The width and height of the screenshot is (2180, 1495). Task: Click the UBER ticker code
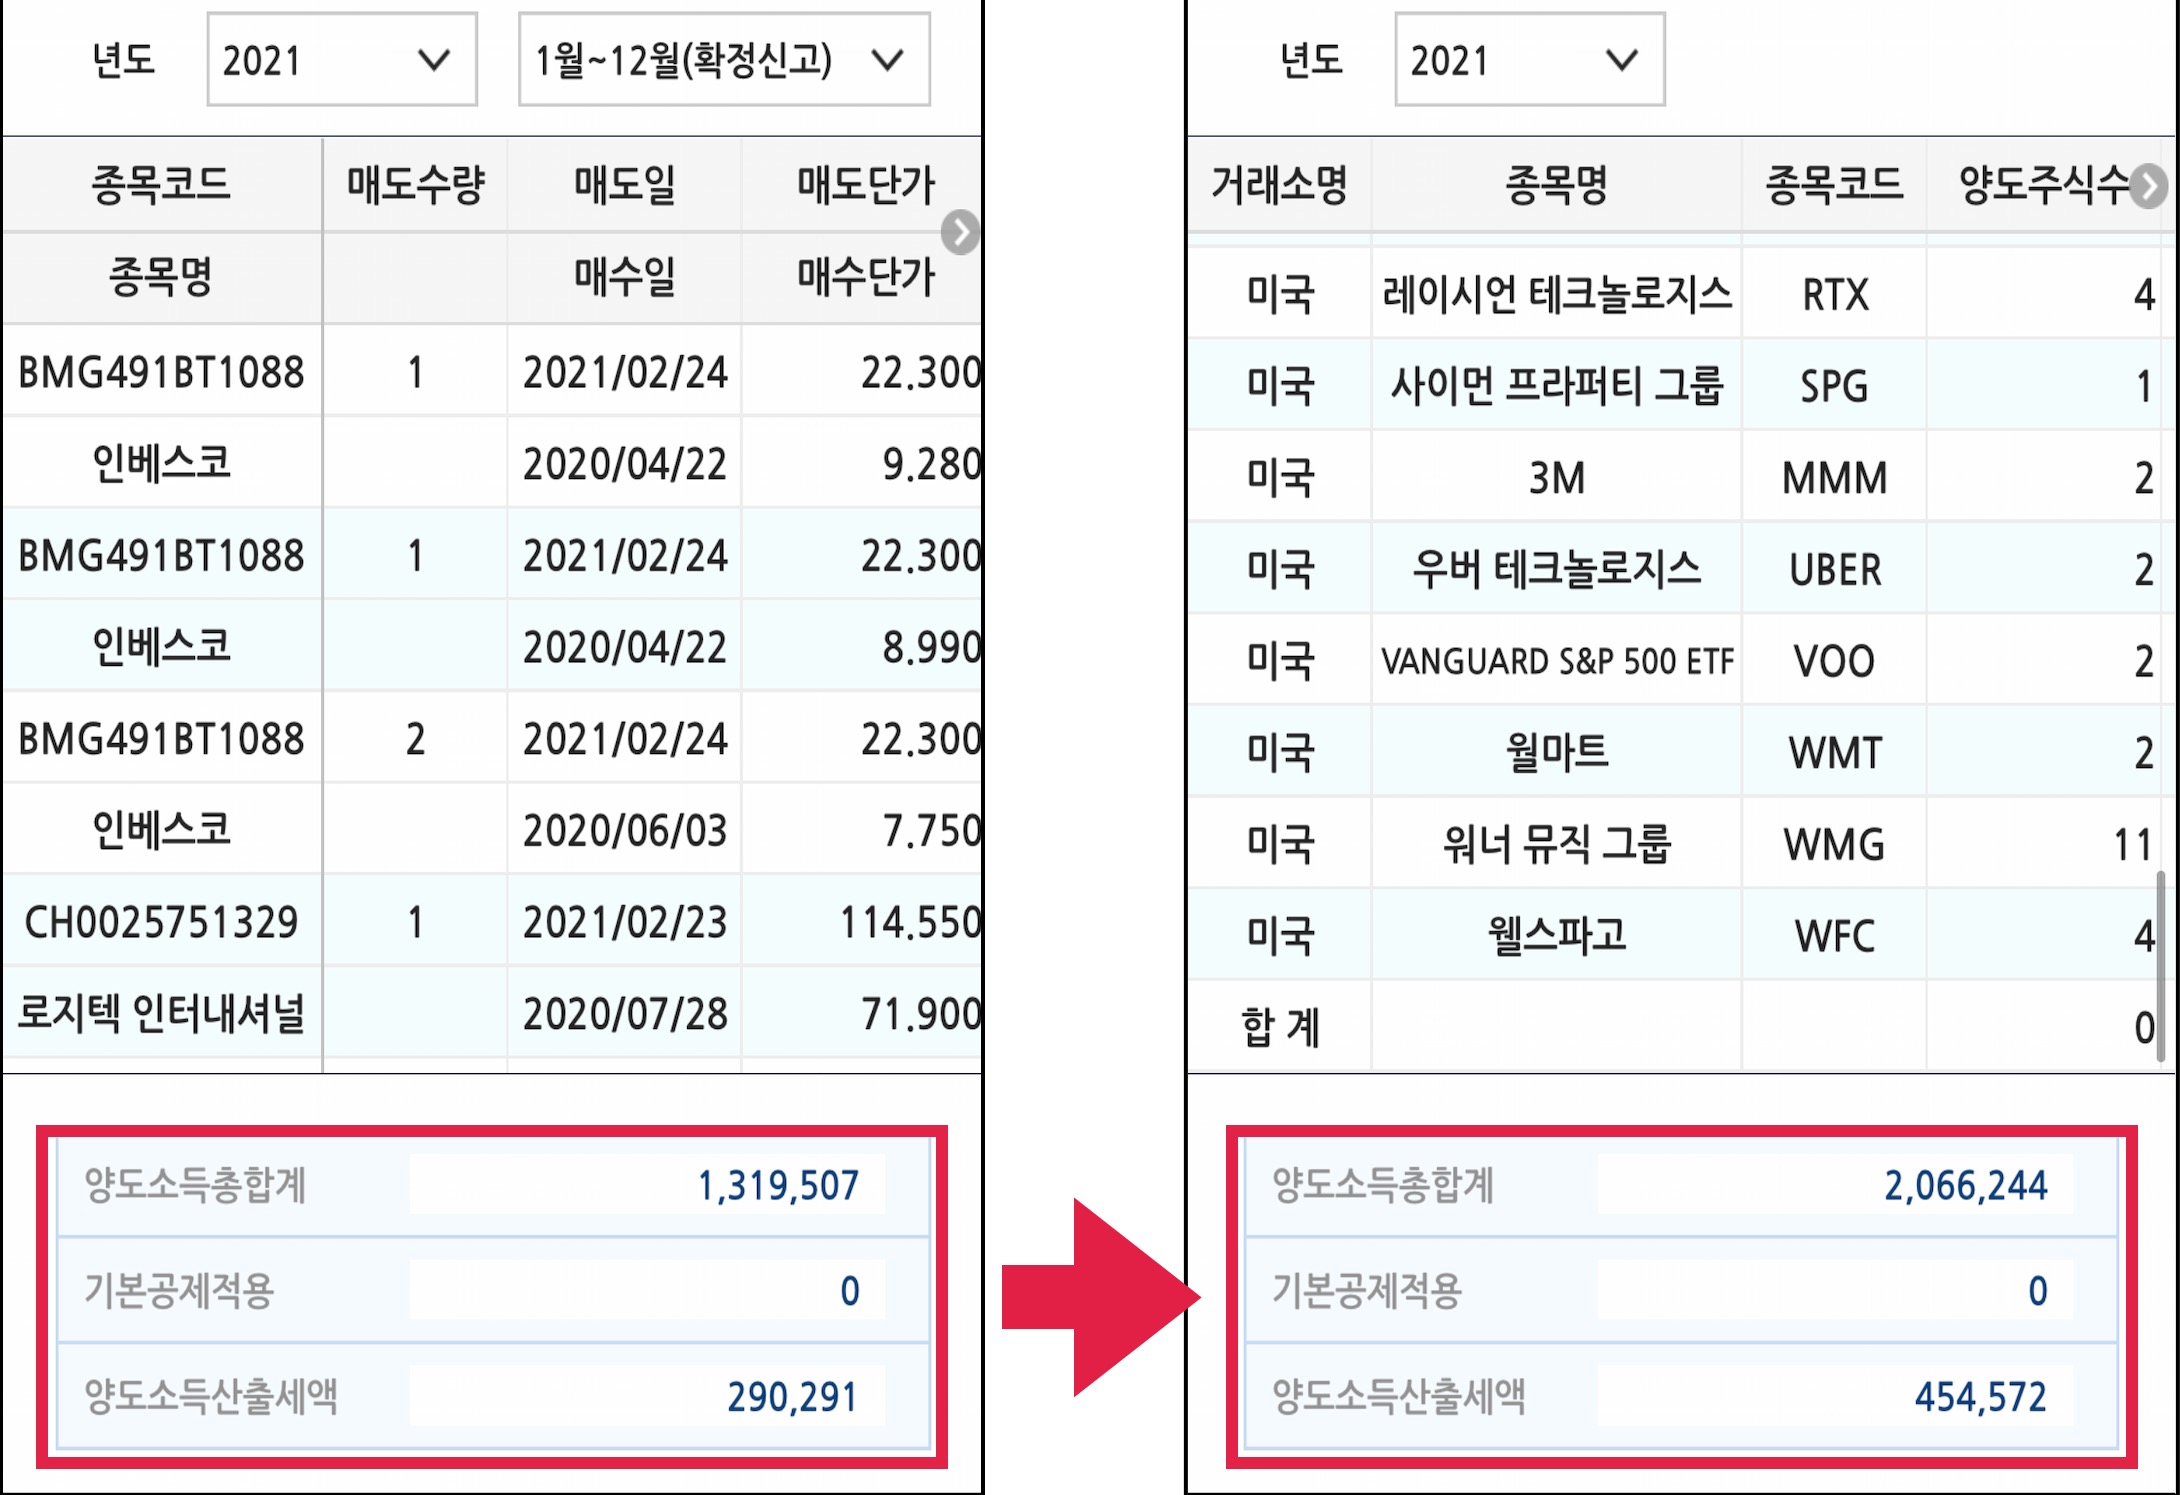(1835, 569)
